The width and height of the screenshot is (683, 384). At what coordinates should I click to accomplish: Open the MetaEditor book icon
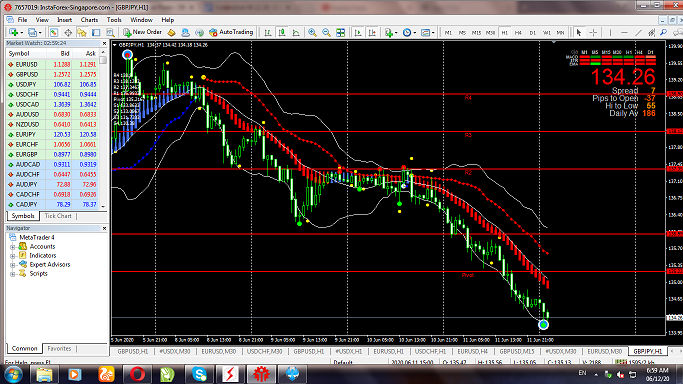click(171, 32)
